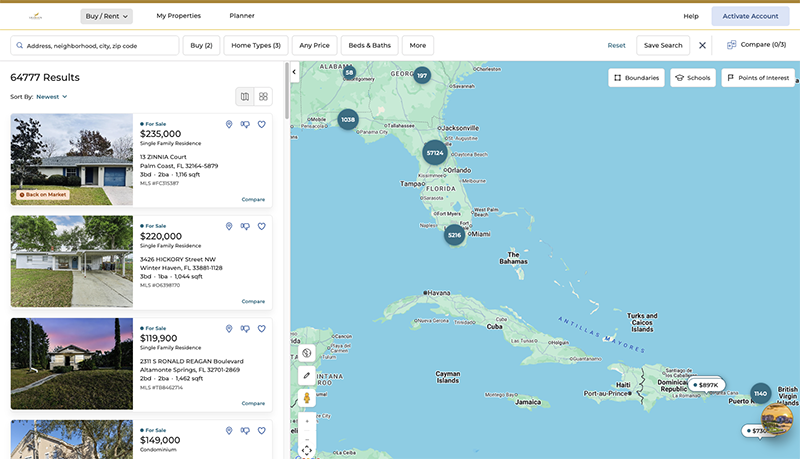Click the Compare icon in the filter bar
This screenshot has height=459, width=800.
click(731, 45)
